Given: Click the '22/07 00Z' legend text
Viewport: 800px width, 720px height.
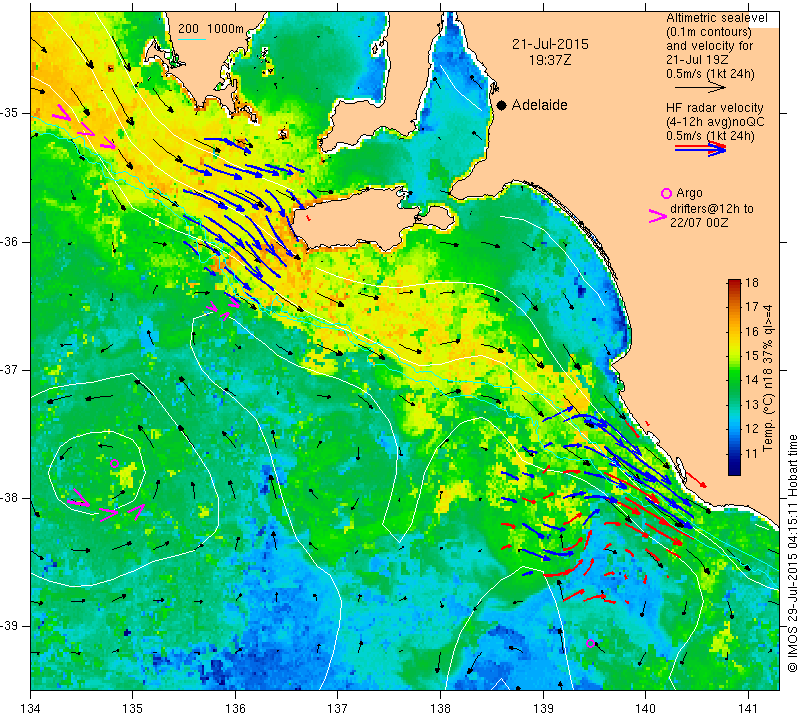Looking at the screenshot, I should pyautogui.click(x=699, y=223).
